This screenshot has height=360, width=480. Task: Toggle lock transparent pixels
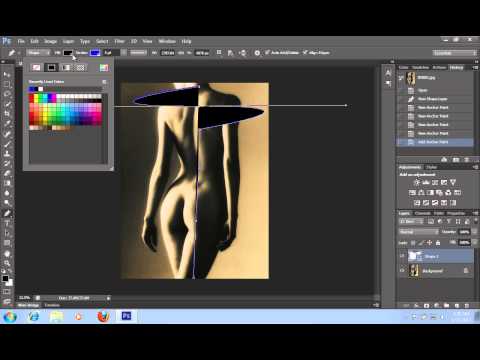[x=413, y=243]
